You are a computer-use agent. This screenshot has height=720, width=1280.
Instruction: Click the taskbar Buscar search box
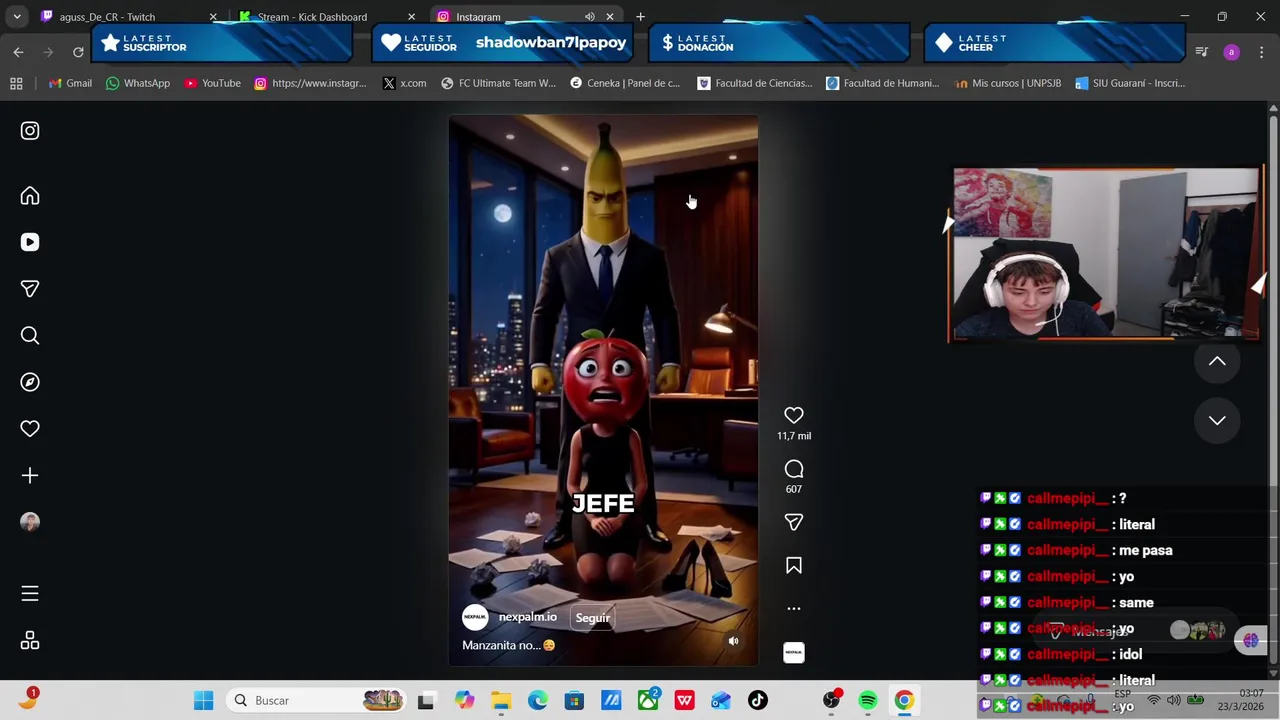pyautogui.click(x=317, y=701)
